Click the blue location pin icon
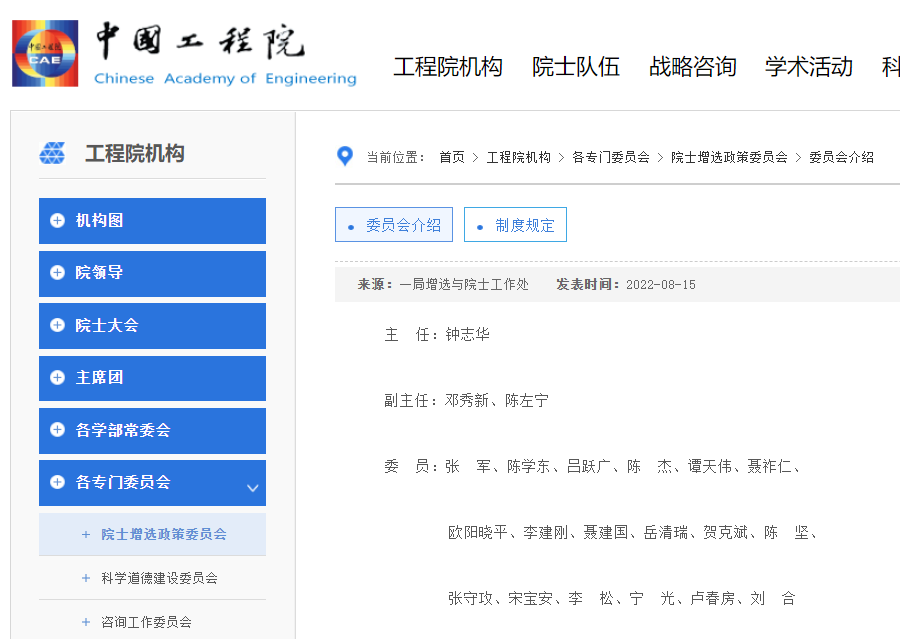 (345, 156)
